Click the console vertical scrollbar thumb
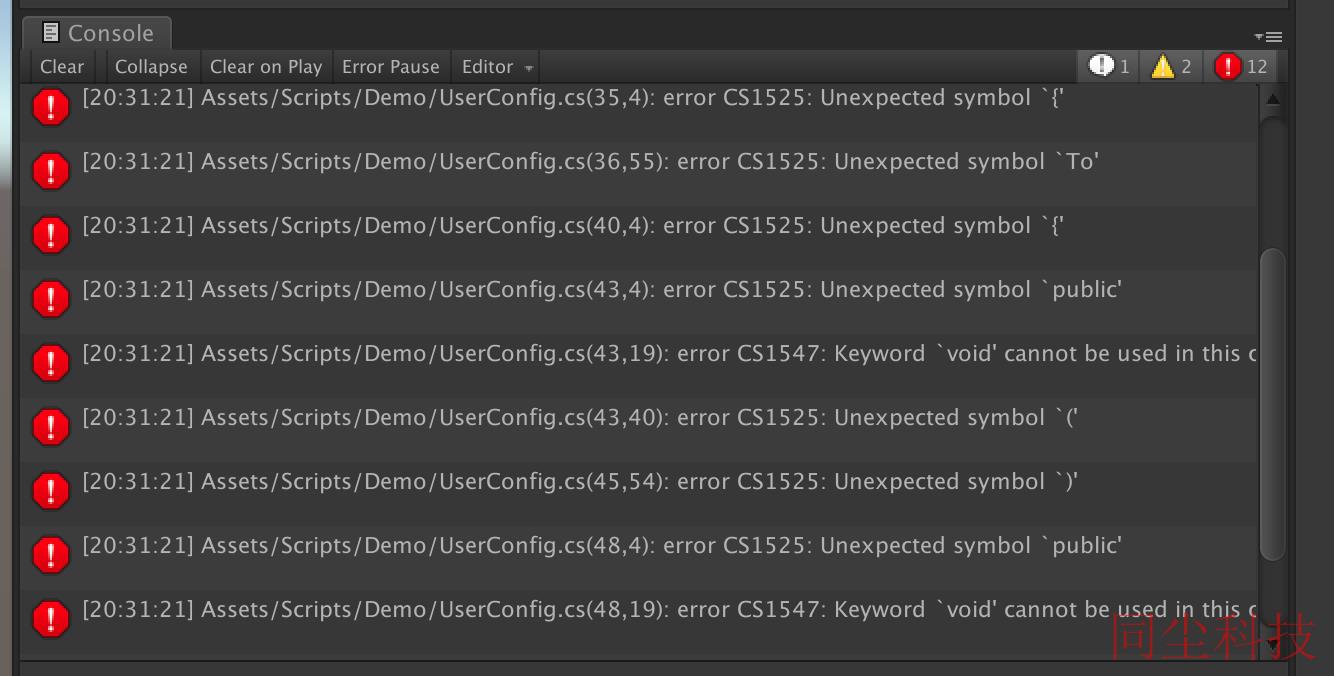Screen dimensions: 1334x676 click(x=1272, y=404)
